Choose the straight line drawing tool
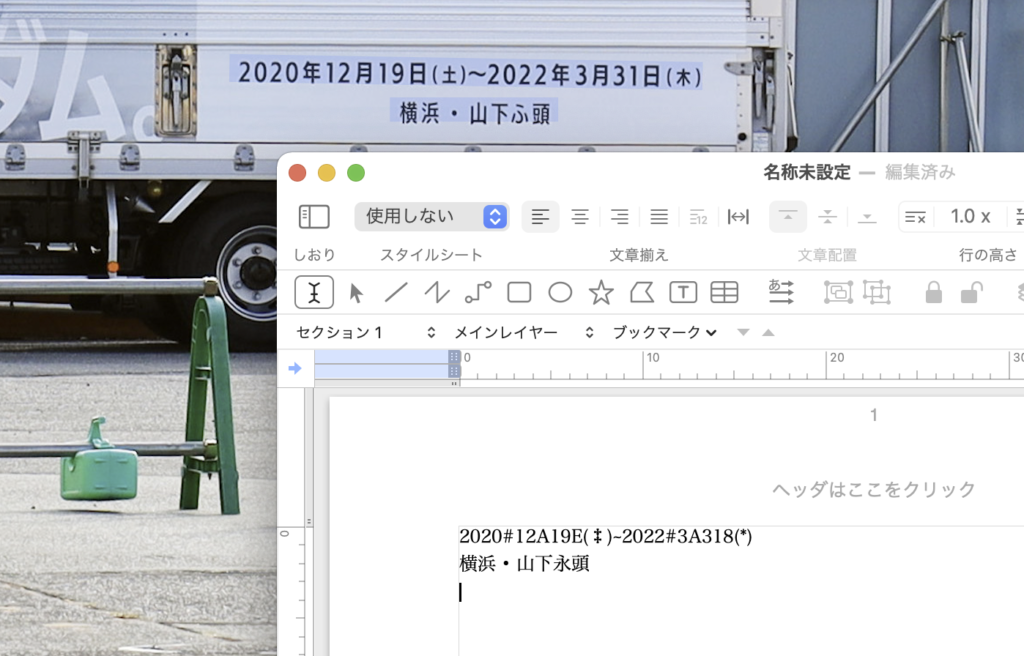 396,292
